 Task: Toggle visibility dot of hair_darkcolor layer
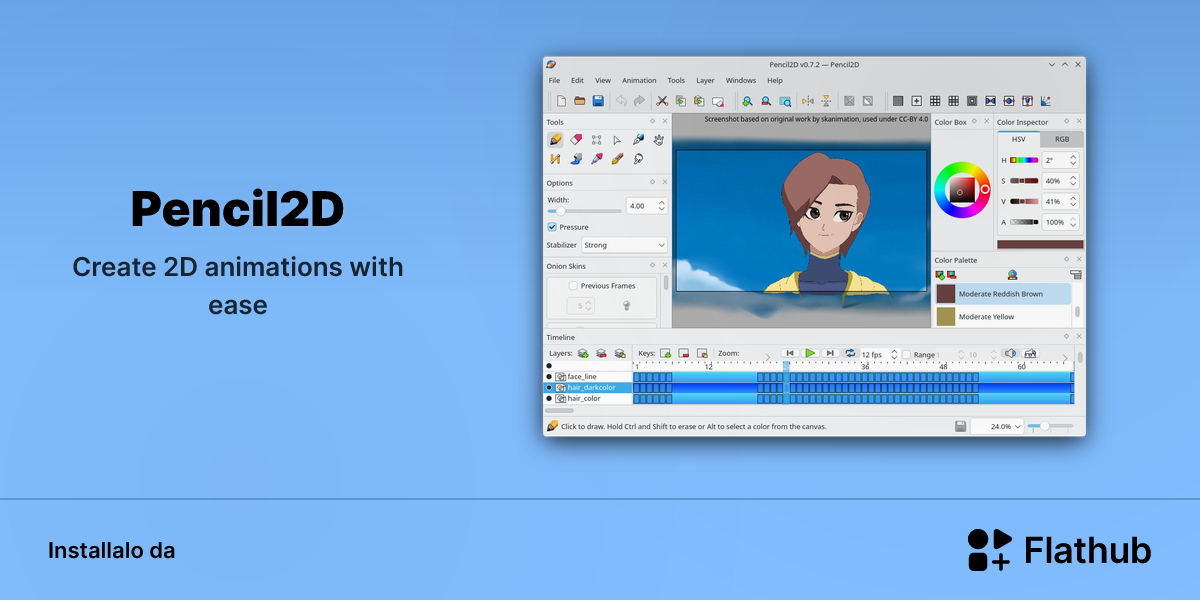[x=549, y=388]
